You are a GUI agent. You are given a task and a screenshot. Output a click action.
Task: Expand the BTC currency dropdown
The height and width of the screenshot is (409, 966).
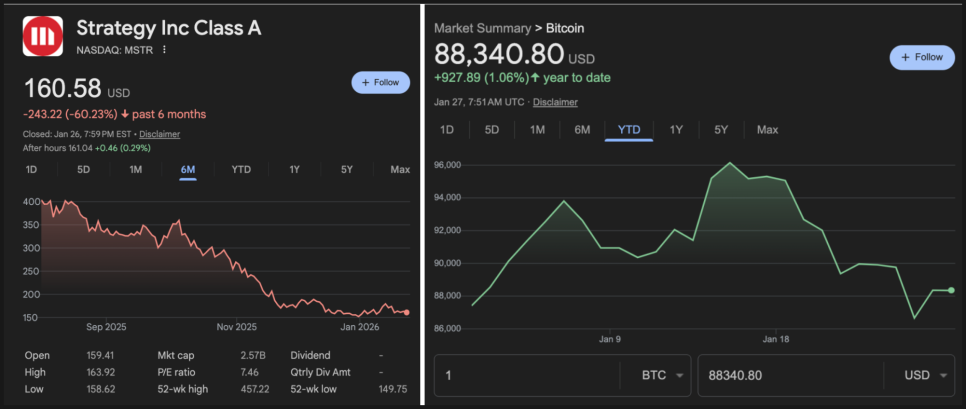(663, 375)
